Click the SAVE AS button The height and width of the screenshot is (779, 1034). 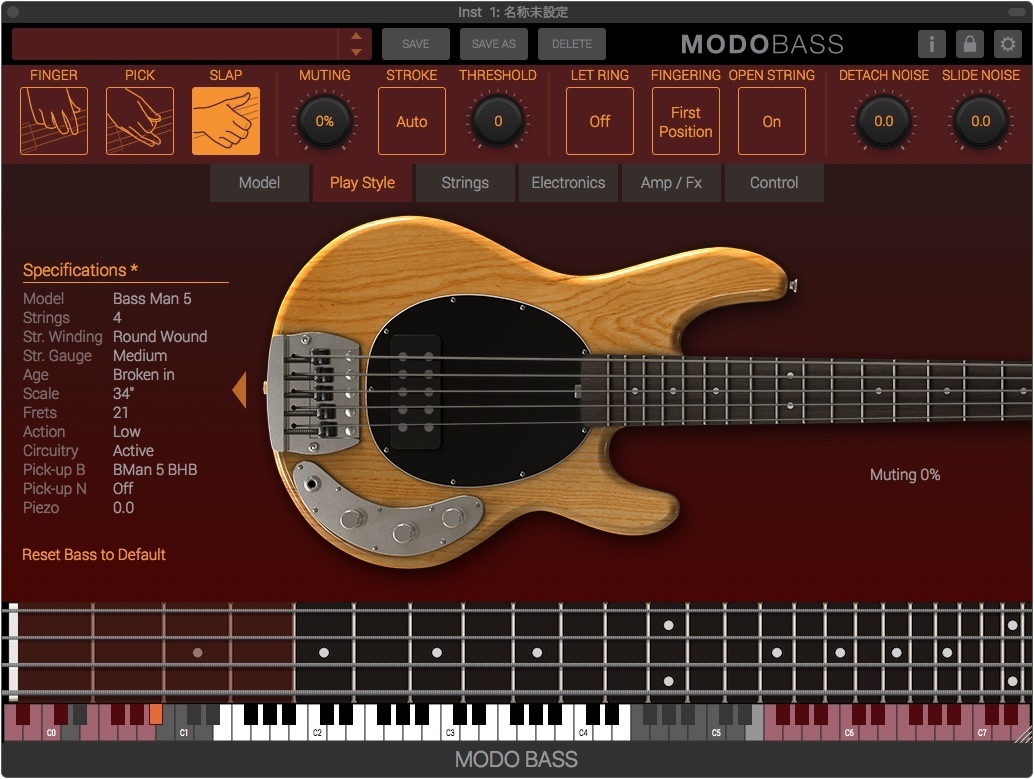pos(493,44)
